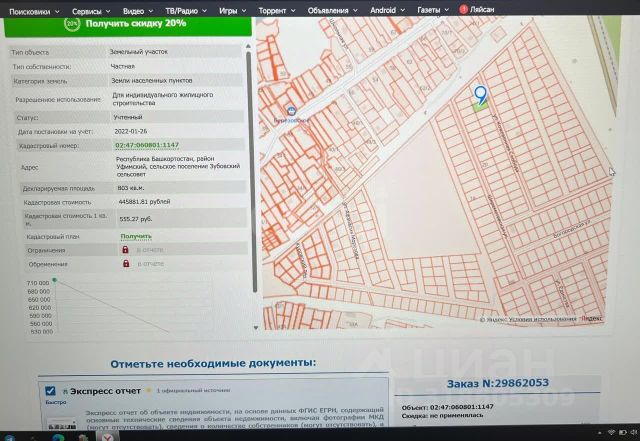Toggle the Экспресс отчет checkbox
Image resolution: width=640 pixels, height=441 pixels.
coord(50,391)
